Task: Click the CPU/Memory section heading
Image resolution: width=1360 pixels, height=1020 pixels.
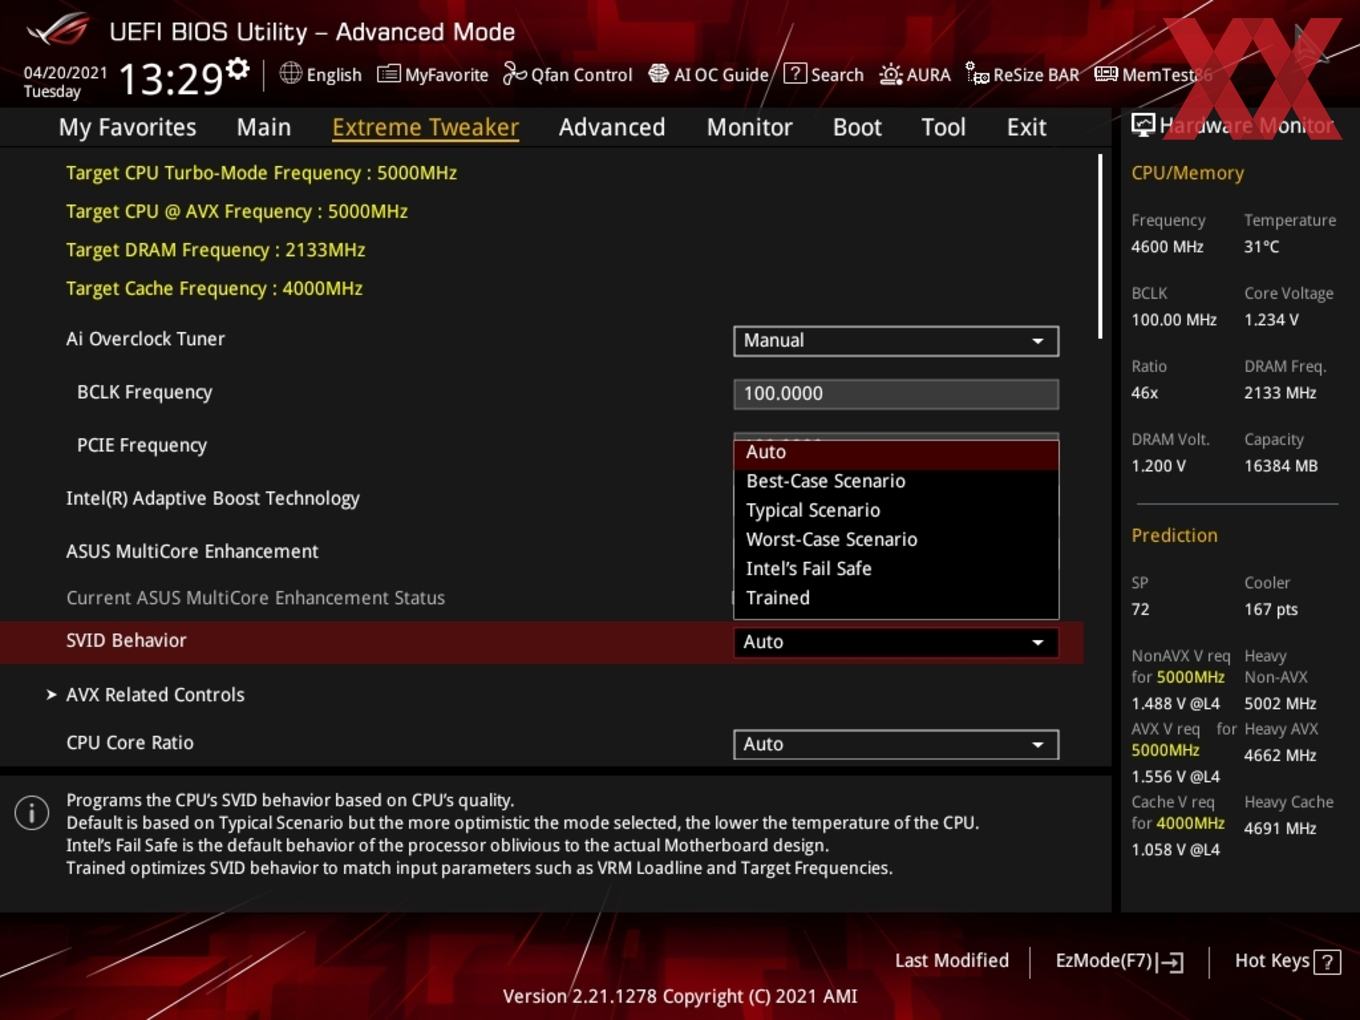Action: [1188, 173]
